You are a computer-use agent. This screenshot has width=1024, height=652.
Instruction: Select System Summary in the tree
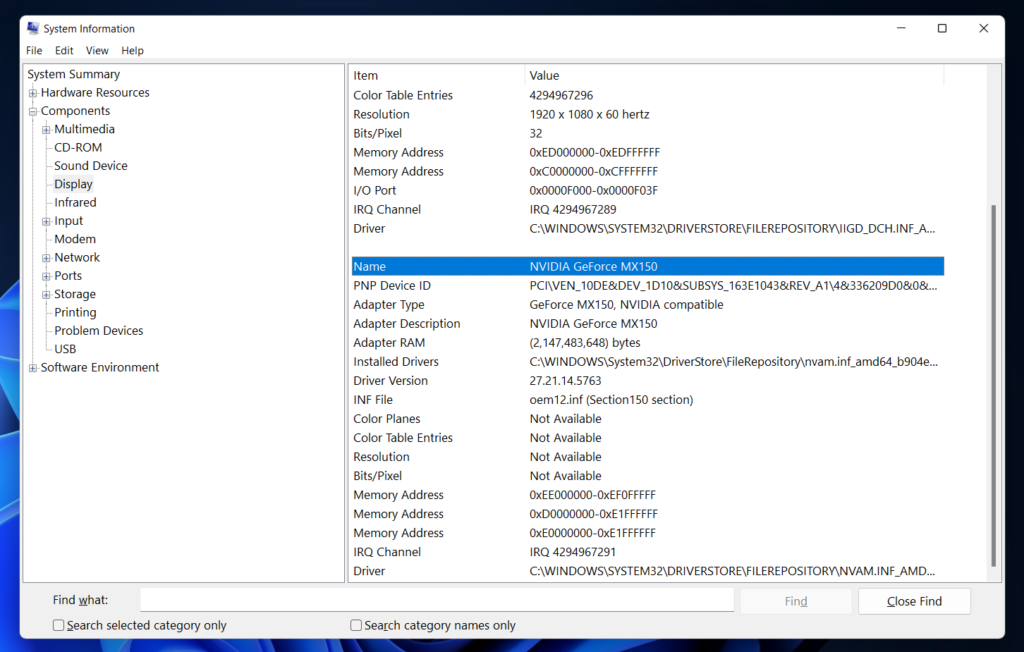73,74
